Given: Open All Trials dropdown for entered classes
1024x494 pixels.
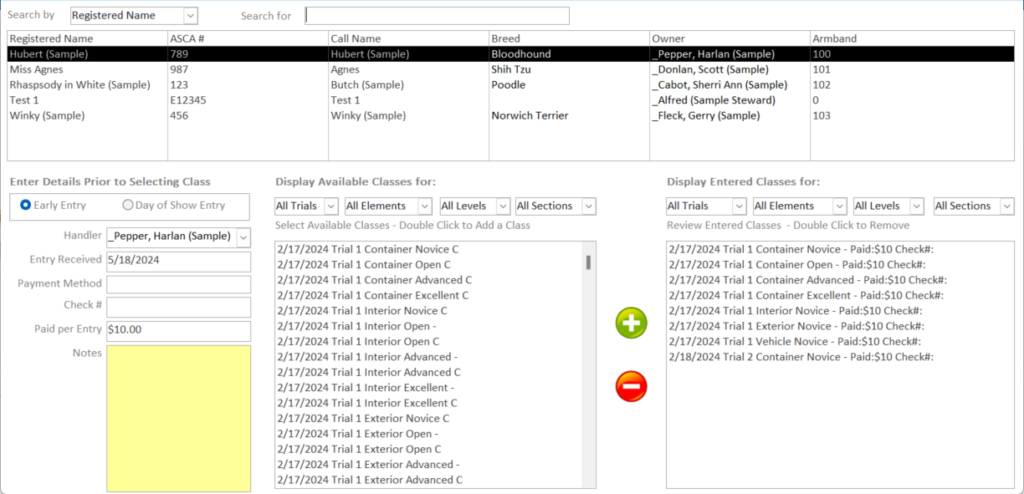Looking at the screenshot, I should (x=739, y=206).
